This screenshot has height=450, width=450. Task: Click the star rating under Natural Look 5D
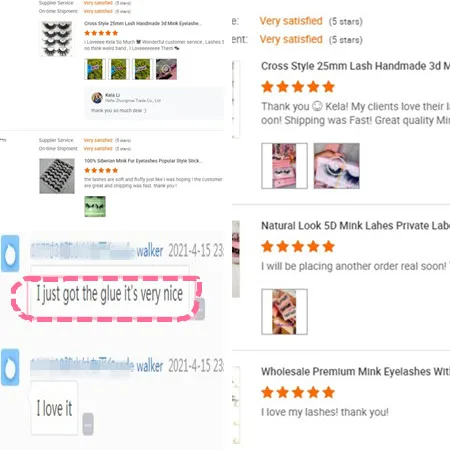click(298, 247)
